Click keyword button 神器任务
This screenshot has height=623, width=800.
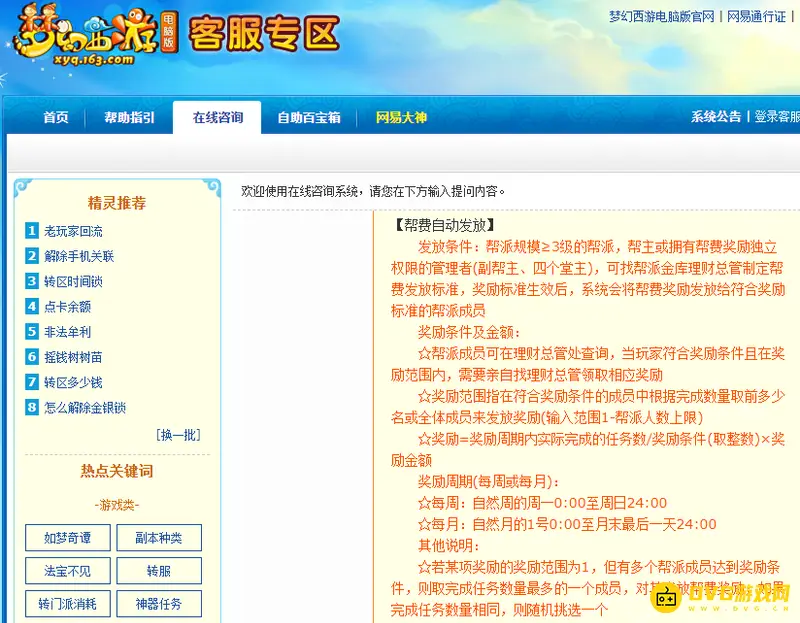coord(159,604)
